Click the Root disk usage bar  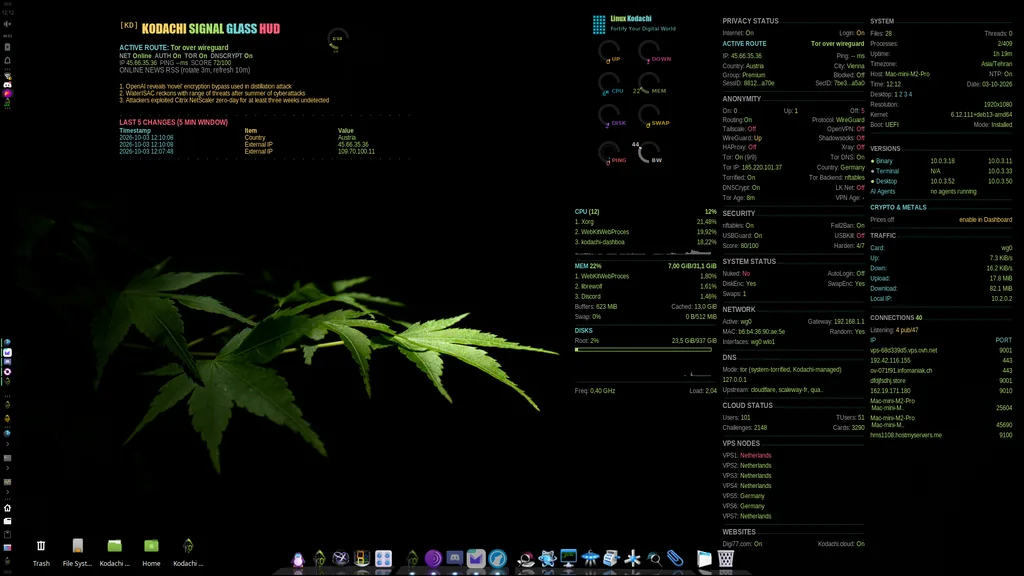pyautogui.click(x=643, y=349)
